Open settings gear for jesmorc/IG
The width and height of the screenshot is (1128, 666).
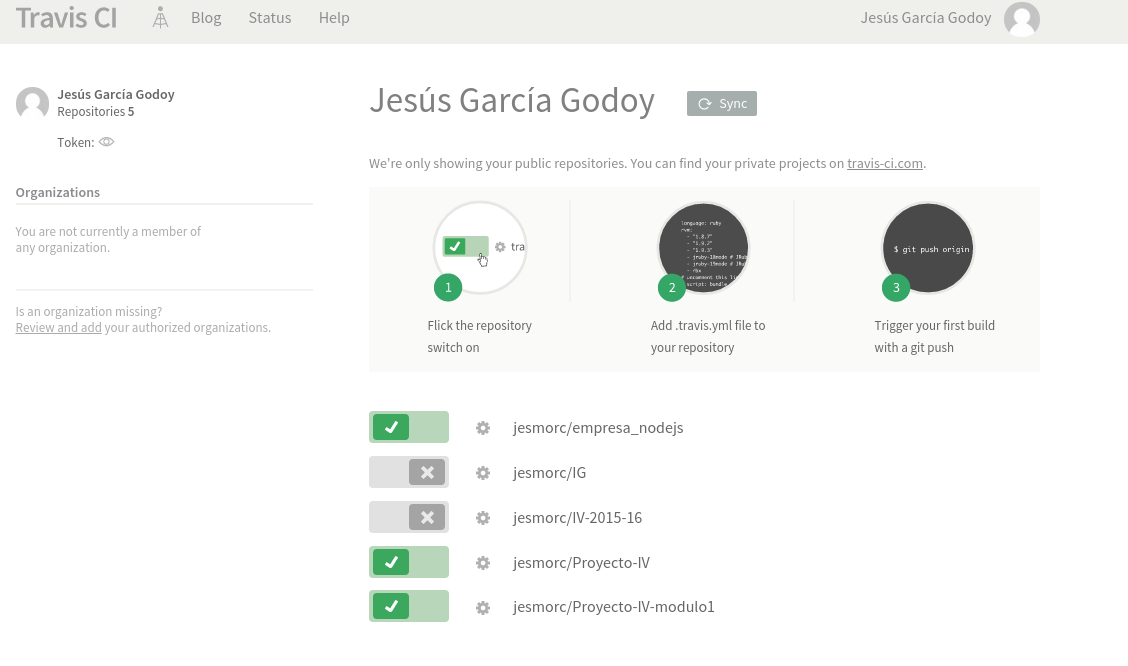pos(483,473)
